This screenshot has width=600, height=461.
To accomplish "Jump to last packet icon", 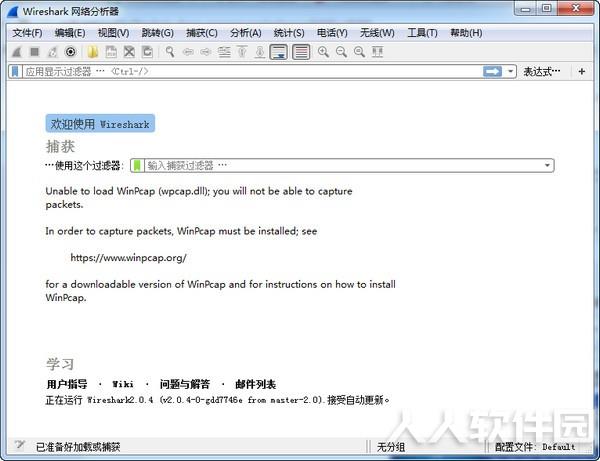I will pos(260,52).
